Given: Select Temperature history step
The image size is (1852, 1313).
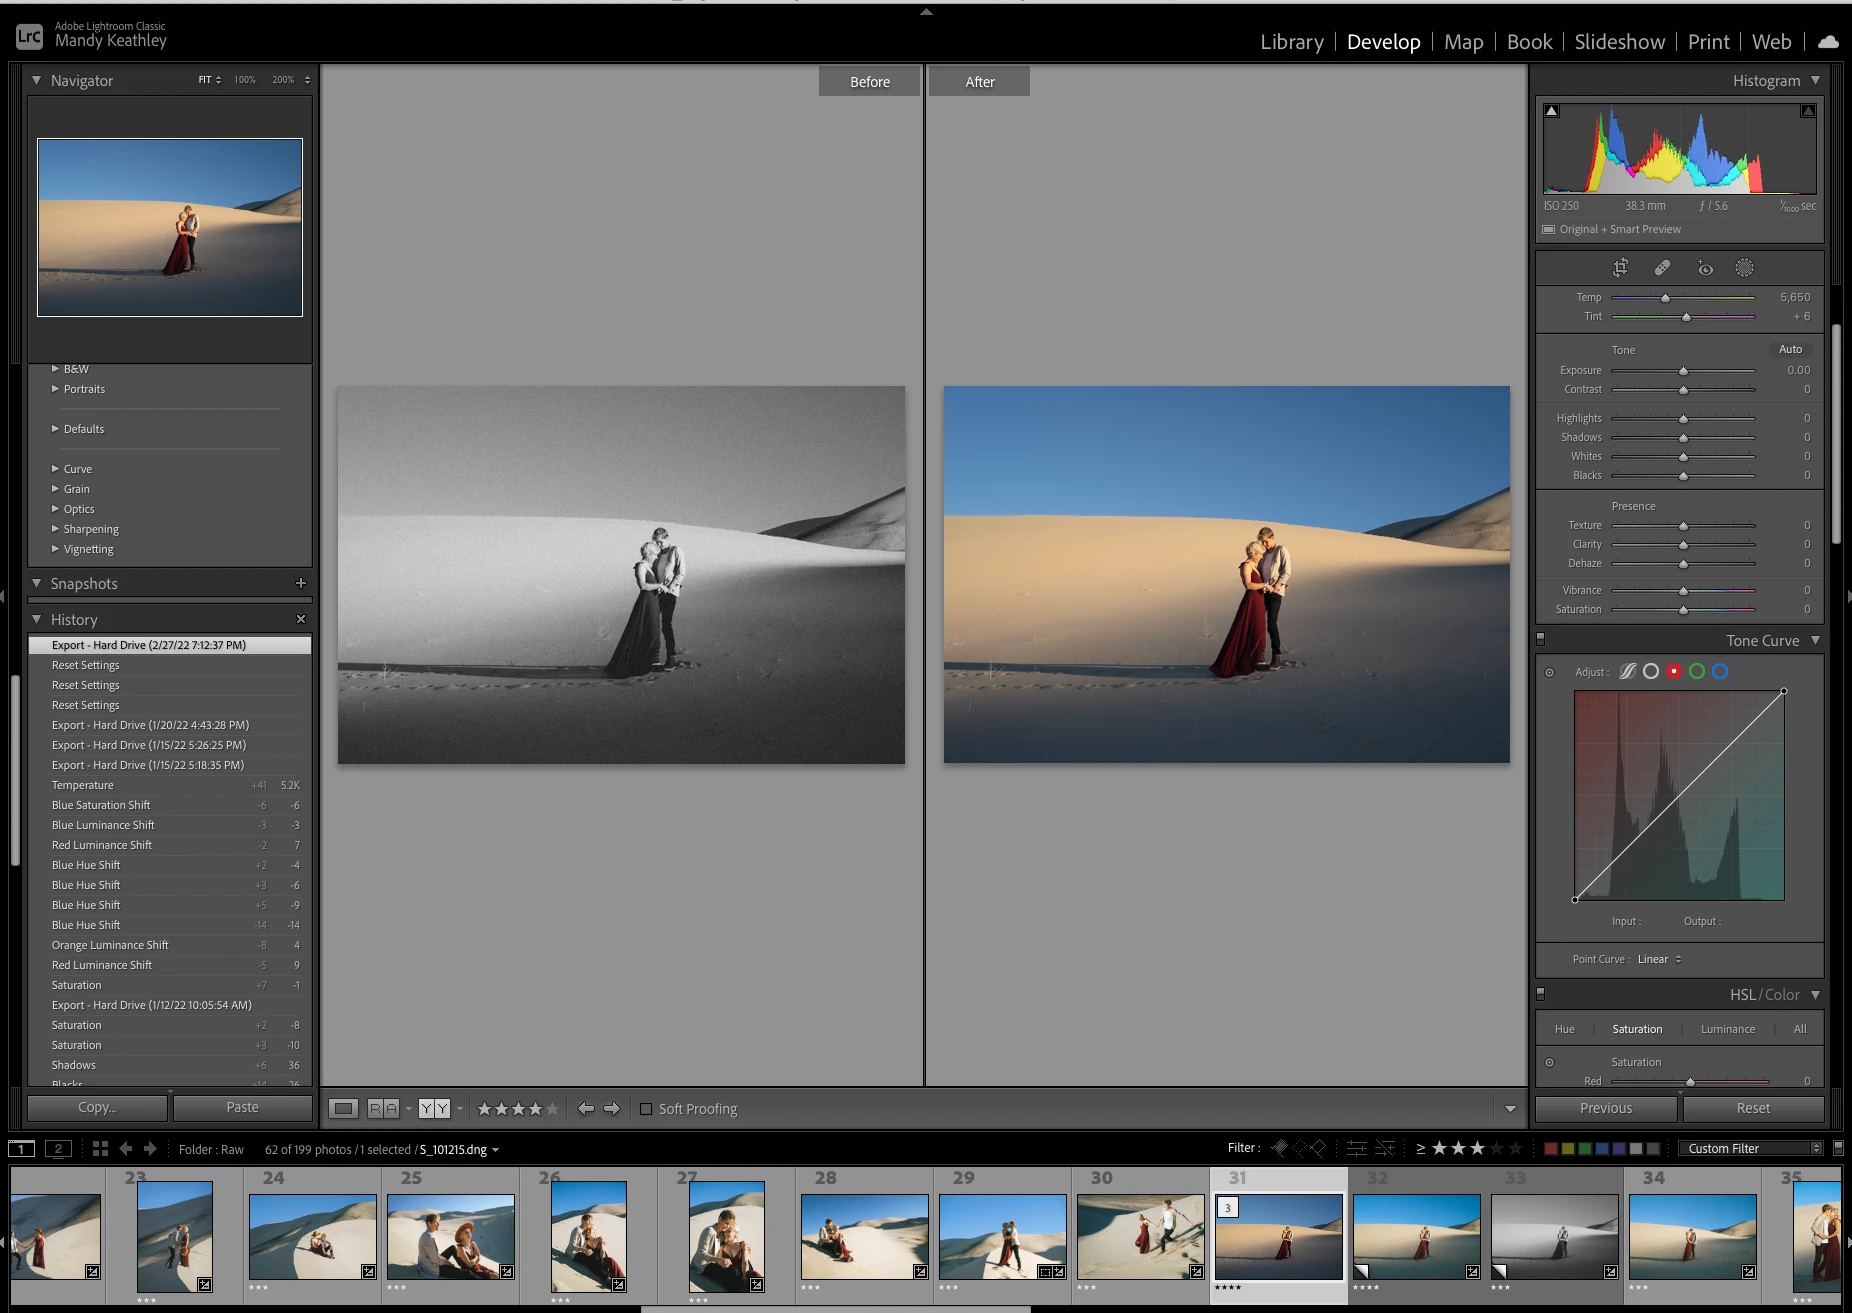Looking at the screenshot, I should pos(170,785).
